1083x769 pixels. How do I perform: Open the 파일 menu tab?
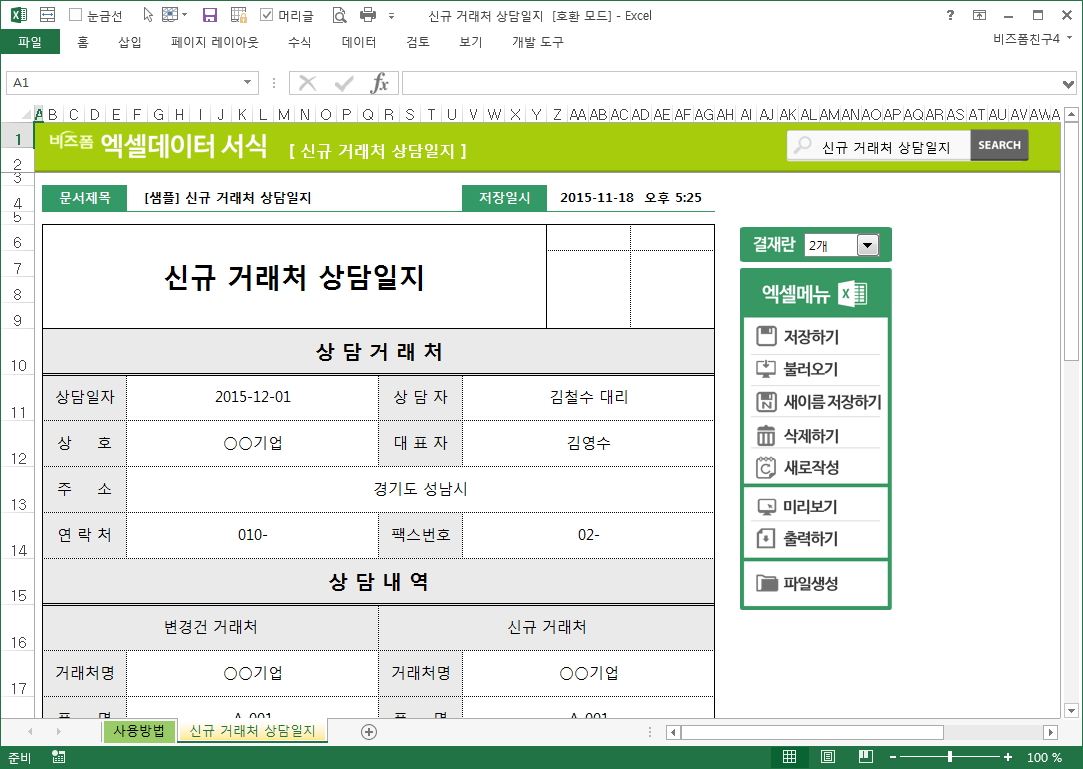click(x=30, y=42)
